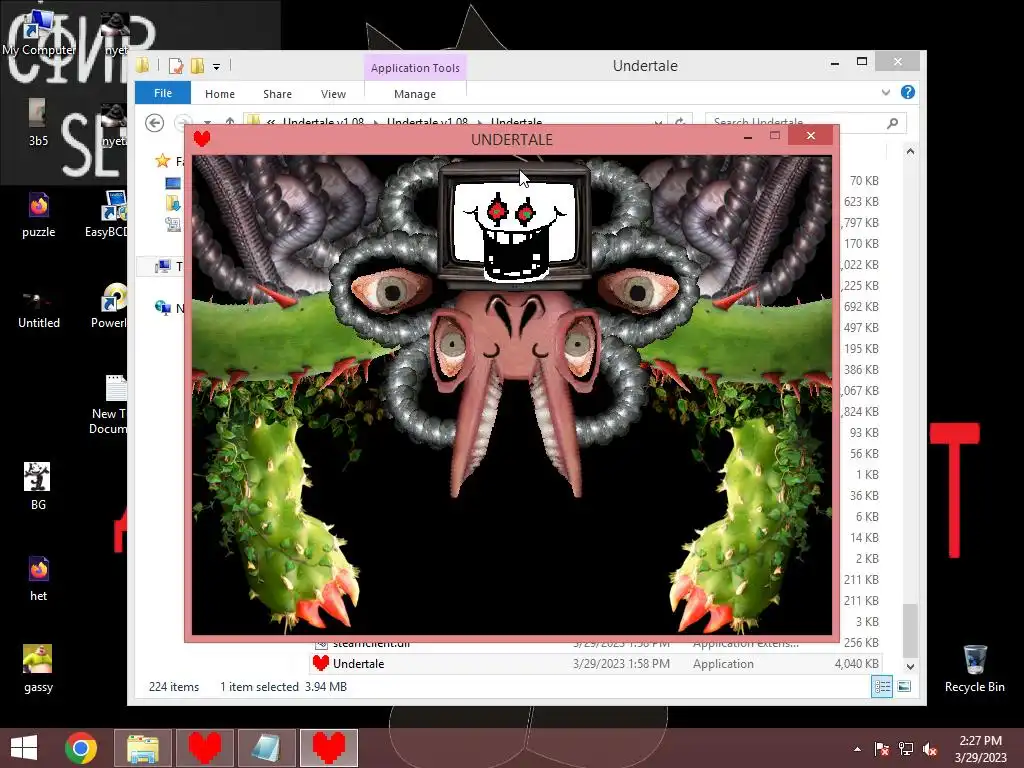The height and width of the screenshot is (768, 1024).
Task: Select the gassy desktop icon
Action: 38,669
